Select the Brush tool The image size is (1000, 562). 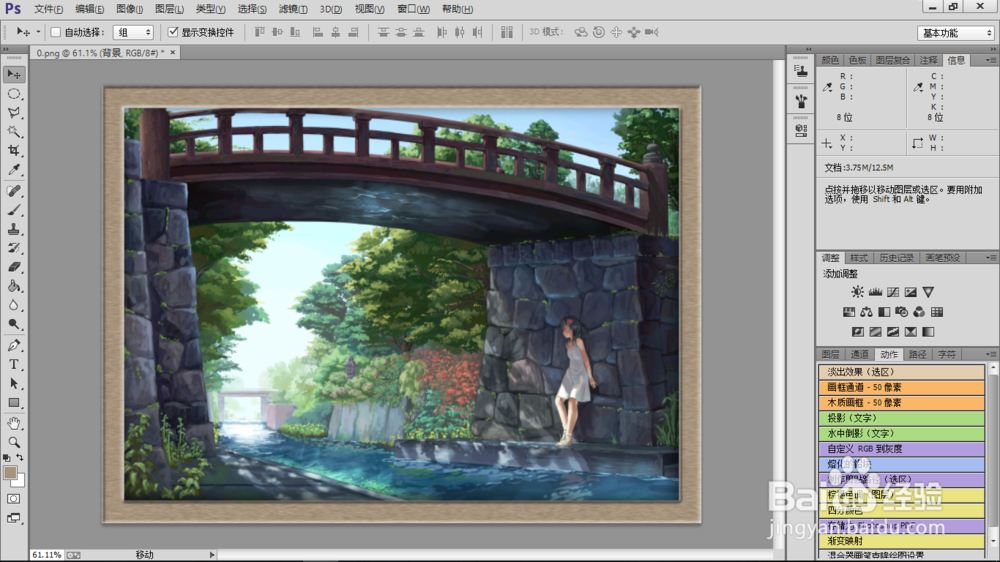13,210
